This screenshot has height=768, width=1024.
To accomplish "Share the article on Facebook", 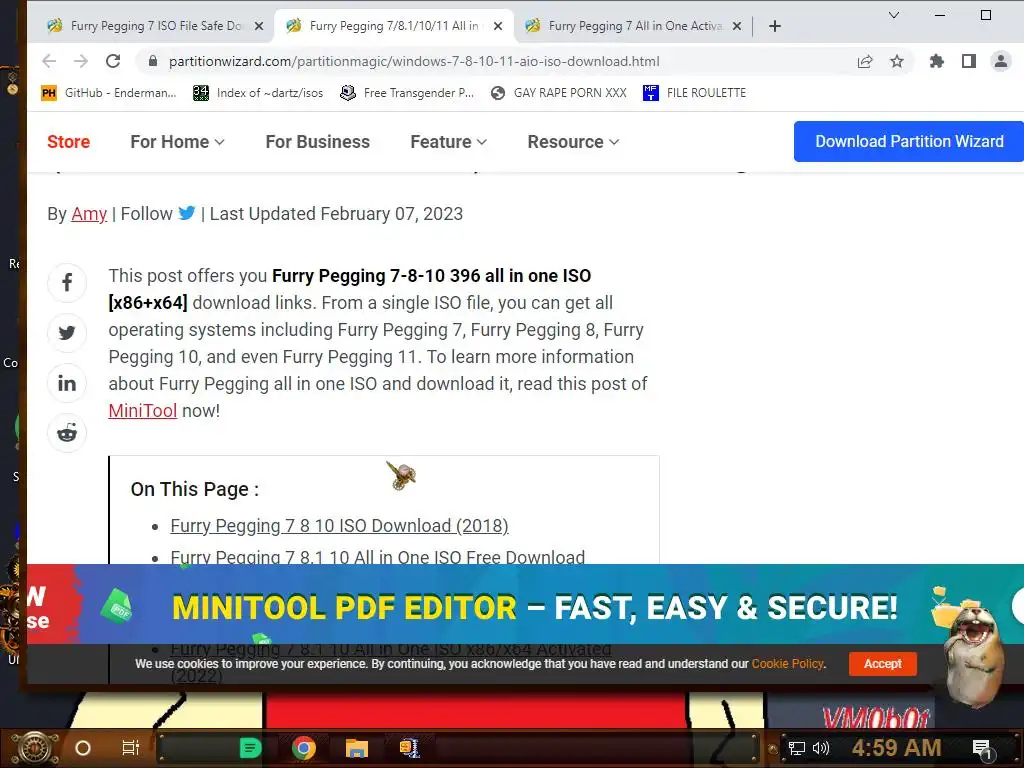I will click(x=67, y=283).
